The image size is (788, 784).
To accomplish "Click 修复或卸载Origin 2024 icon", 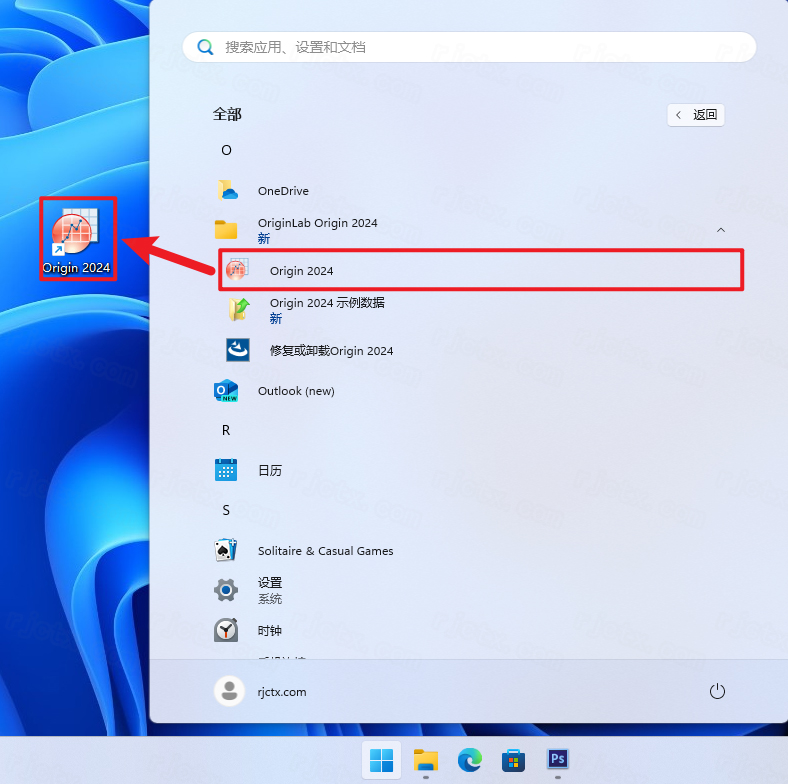I will tap(238, 350).
